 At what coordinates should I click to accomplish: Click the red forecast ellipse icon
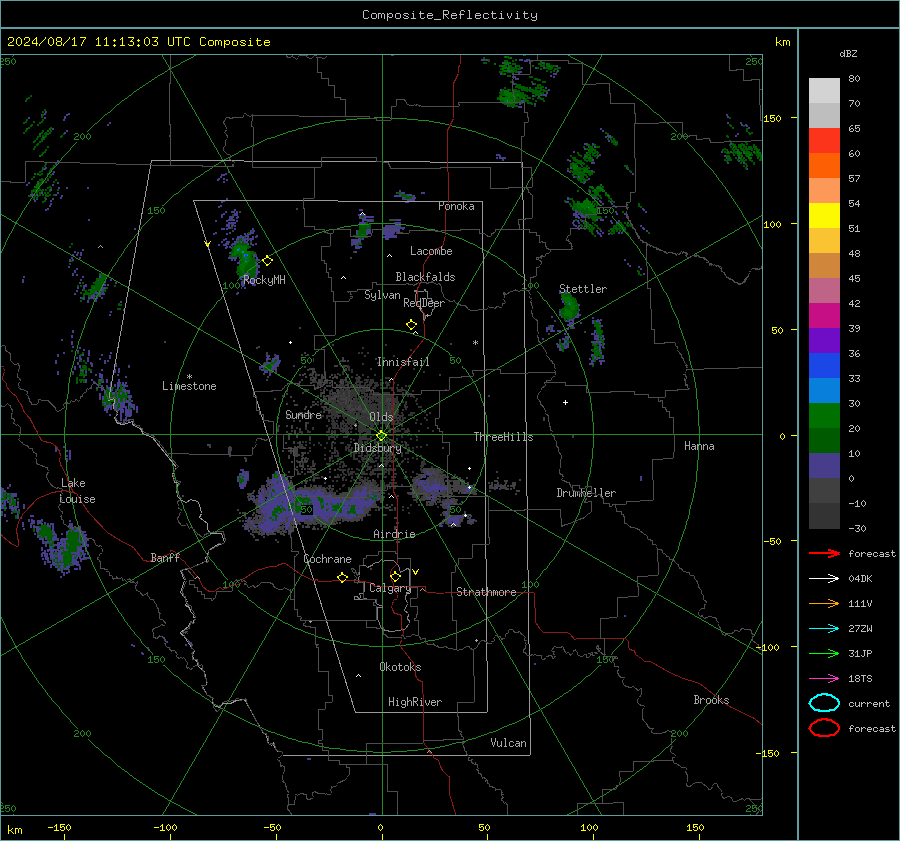point(824,728)
